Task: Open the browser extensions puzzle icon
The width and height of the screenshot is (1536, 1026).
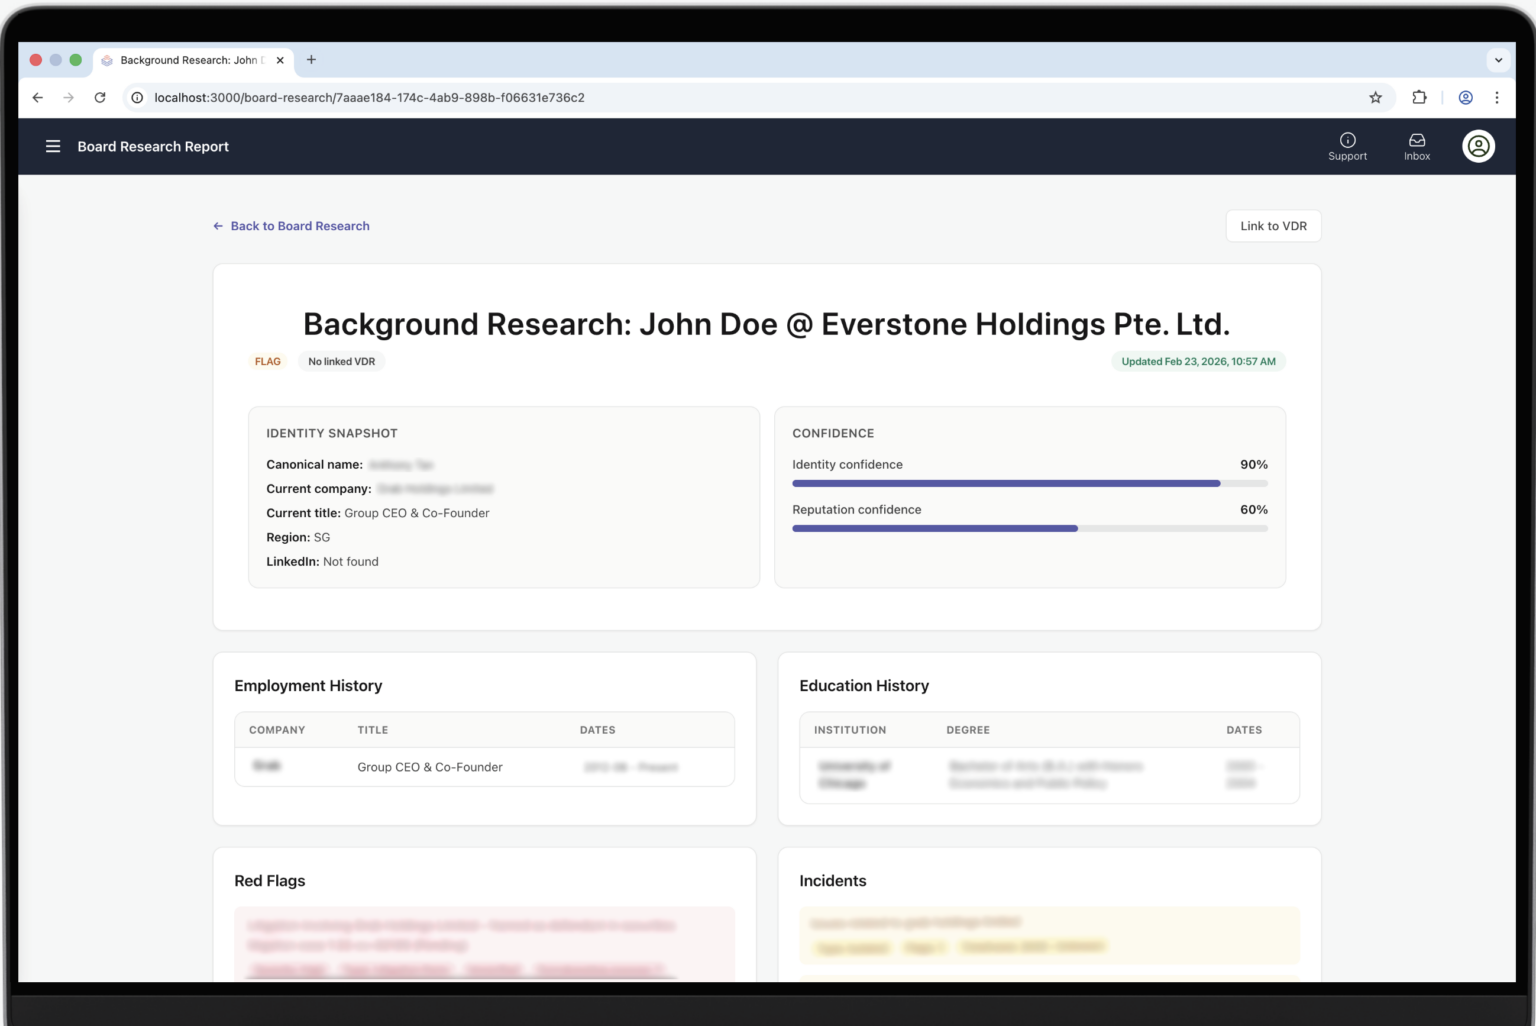Action: (x=1418, y=98)
